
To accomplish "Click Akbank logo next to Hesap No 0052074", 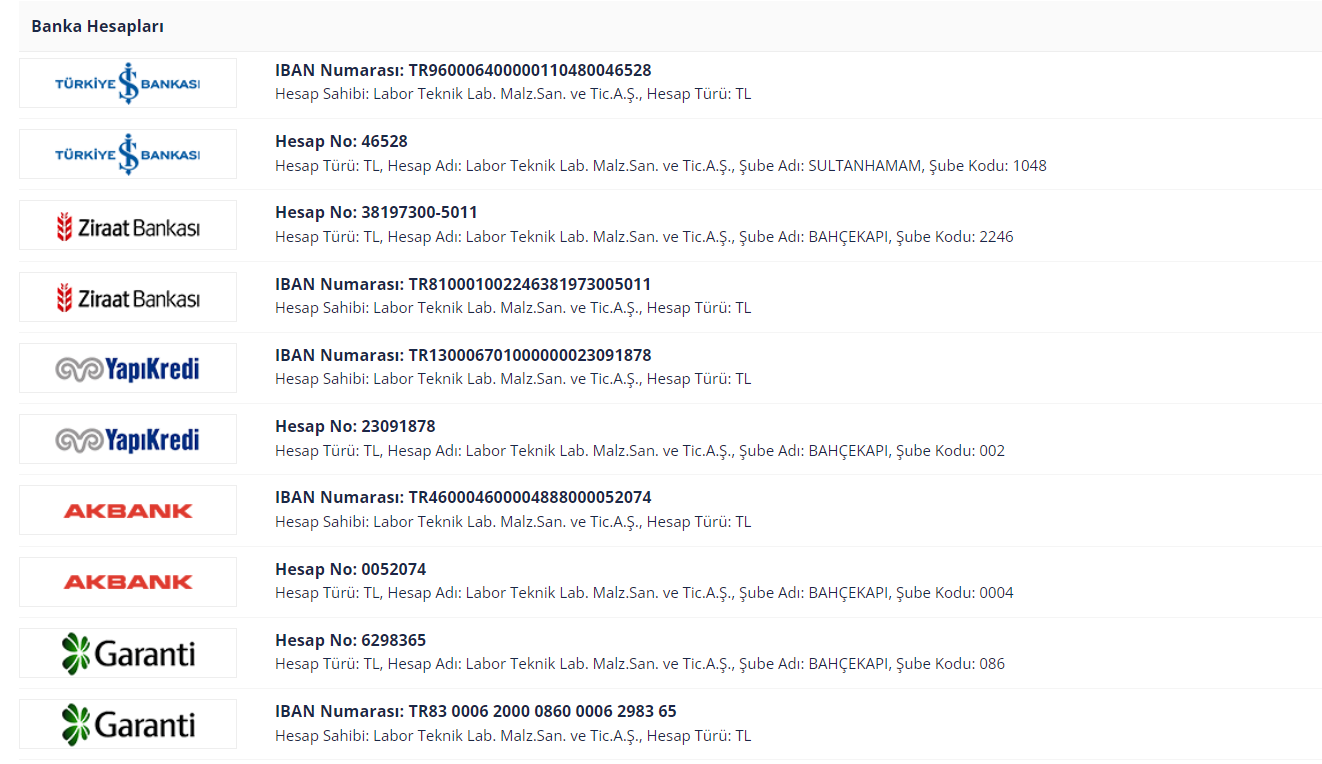I will pos(128,582).
